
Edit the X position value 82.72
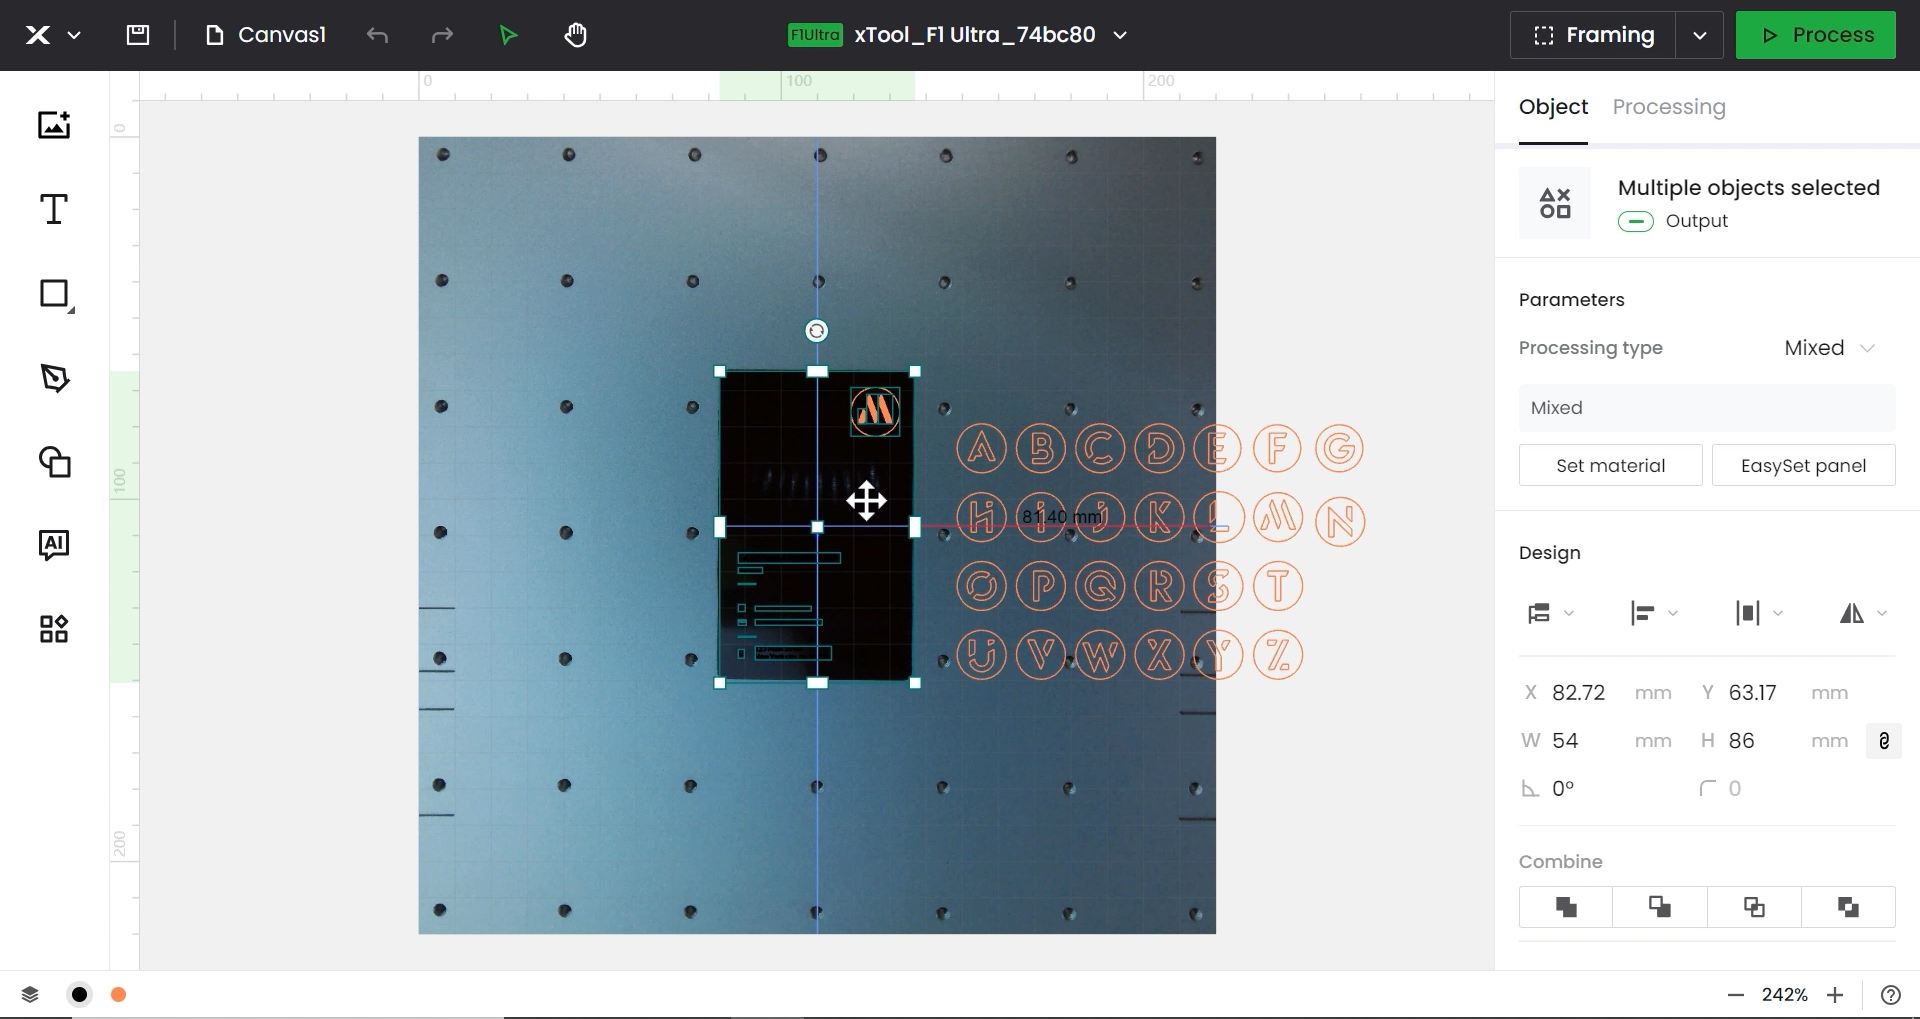[1579, 693]
